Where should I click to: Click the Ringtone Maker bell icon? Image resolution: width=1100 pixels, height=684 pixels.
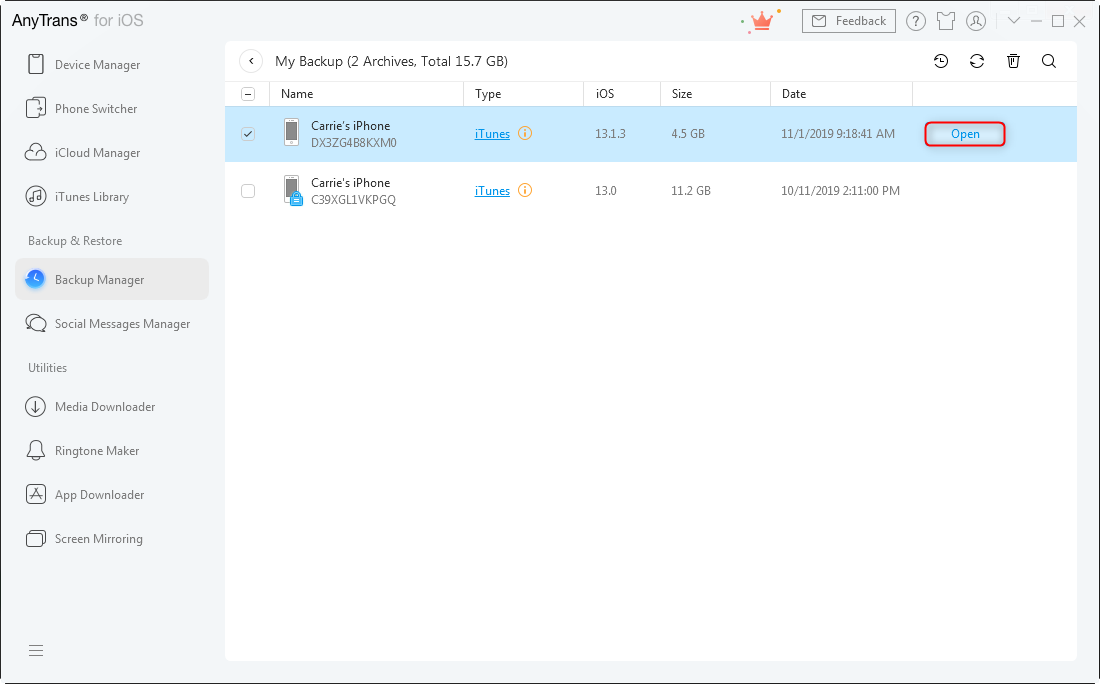(x=35, y=450)
